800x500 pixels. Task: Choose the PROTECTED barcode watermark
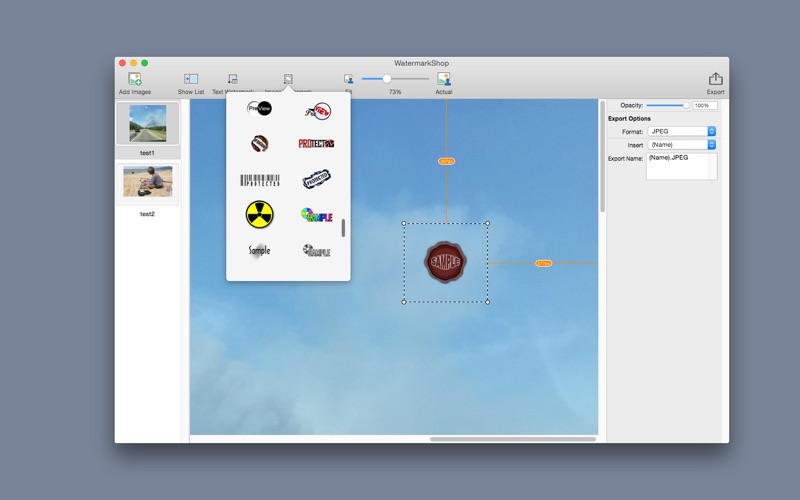point(260,180)
